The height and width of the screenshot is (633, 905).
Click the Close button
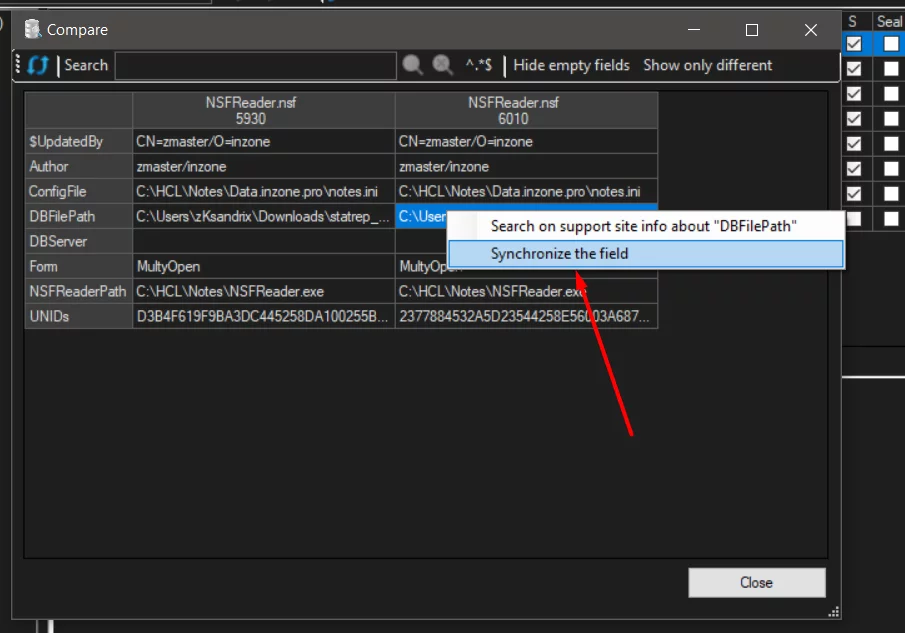pyautogui.click(x=757, y=583)
